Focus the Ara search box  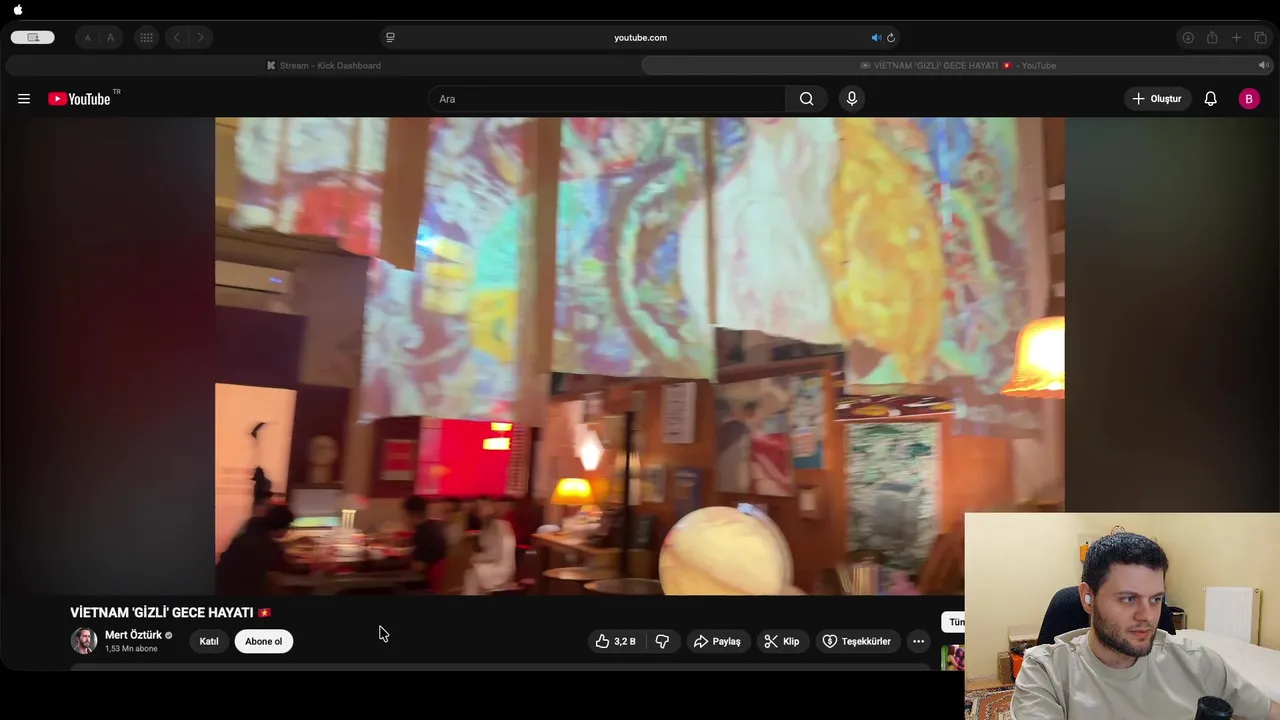pyautogui.click(x=607, y=99)
